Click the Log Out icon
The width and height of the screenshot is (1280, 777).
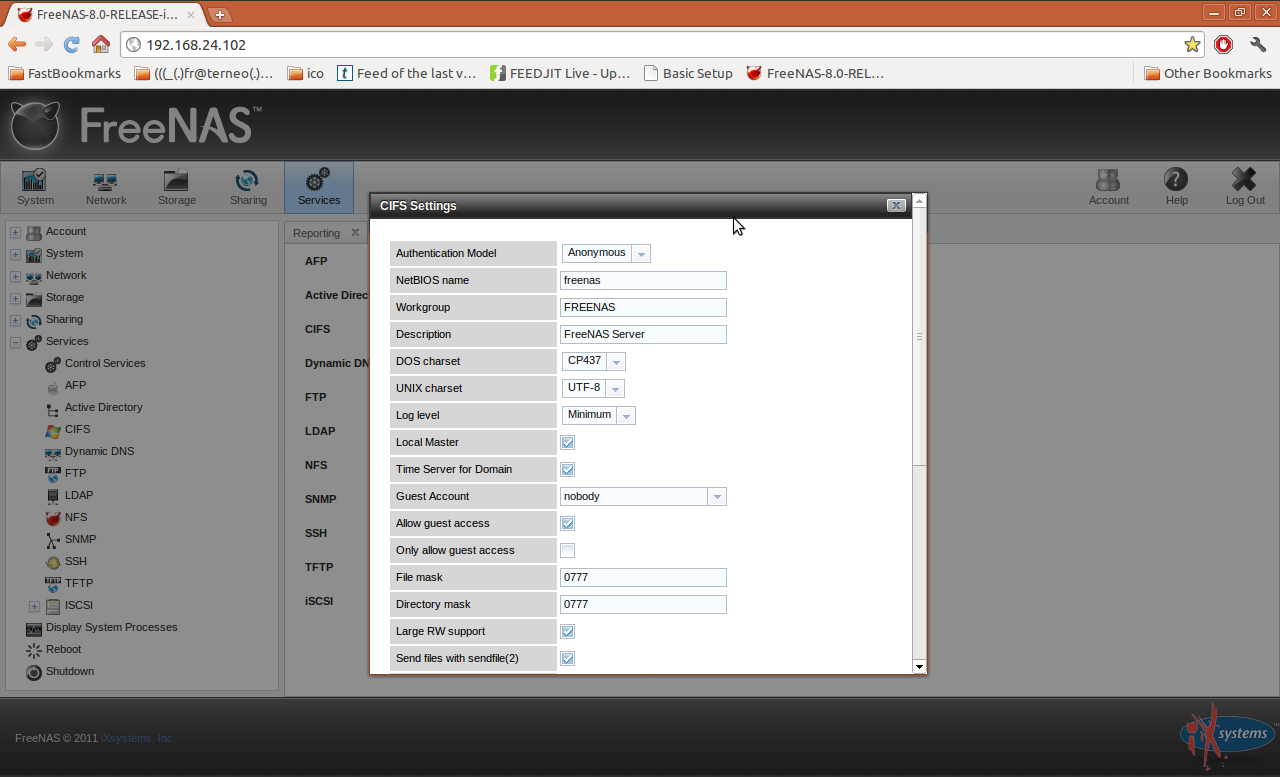[x=1244, y=186]
